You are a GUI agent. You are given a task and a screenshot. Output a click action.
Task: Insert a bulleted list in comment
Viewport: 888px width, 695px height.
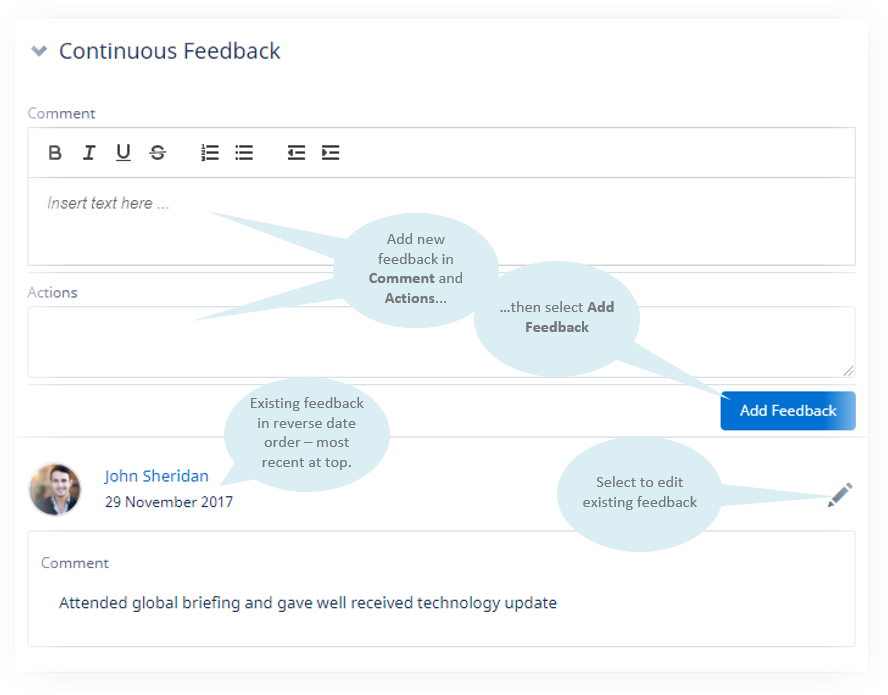(x=244, y=153)
